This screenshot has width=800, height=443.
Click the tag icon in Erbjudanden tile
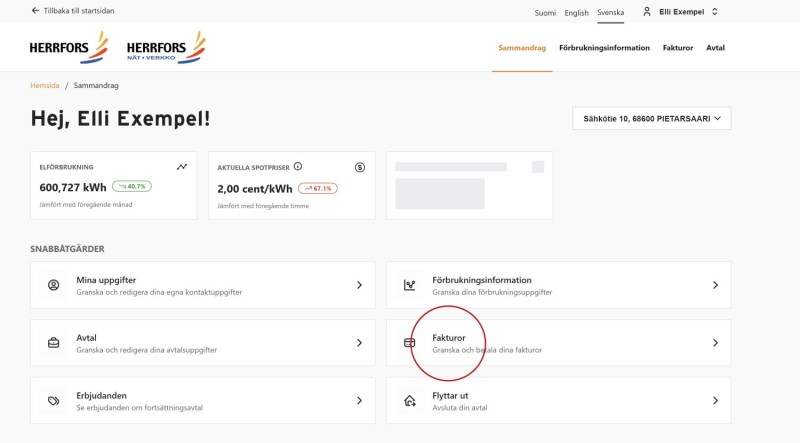[x=54, y=401]
